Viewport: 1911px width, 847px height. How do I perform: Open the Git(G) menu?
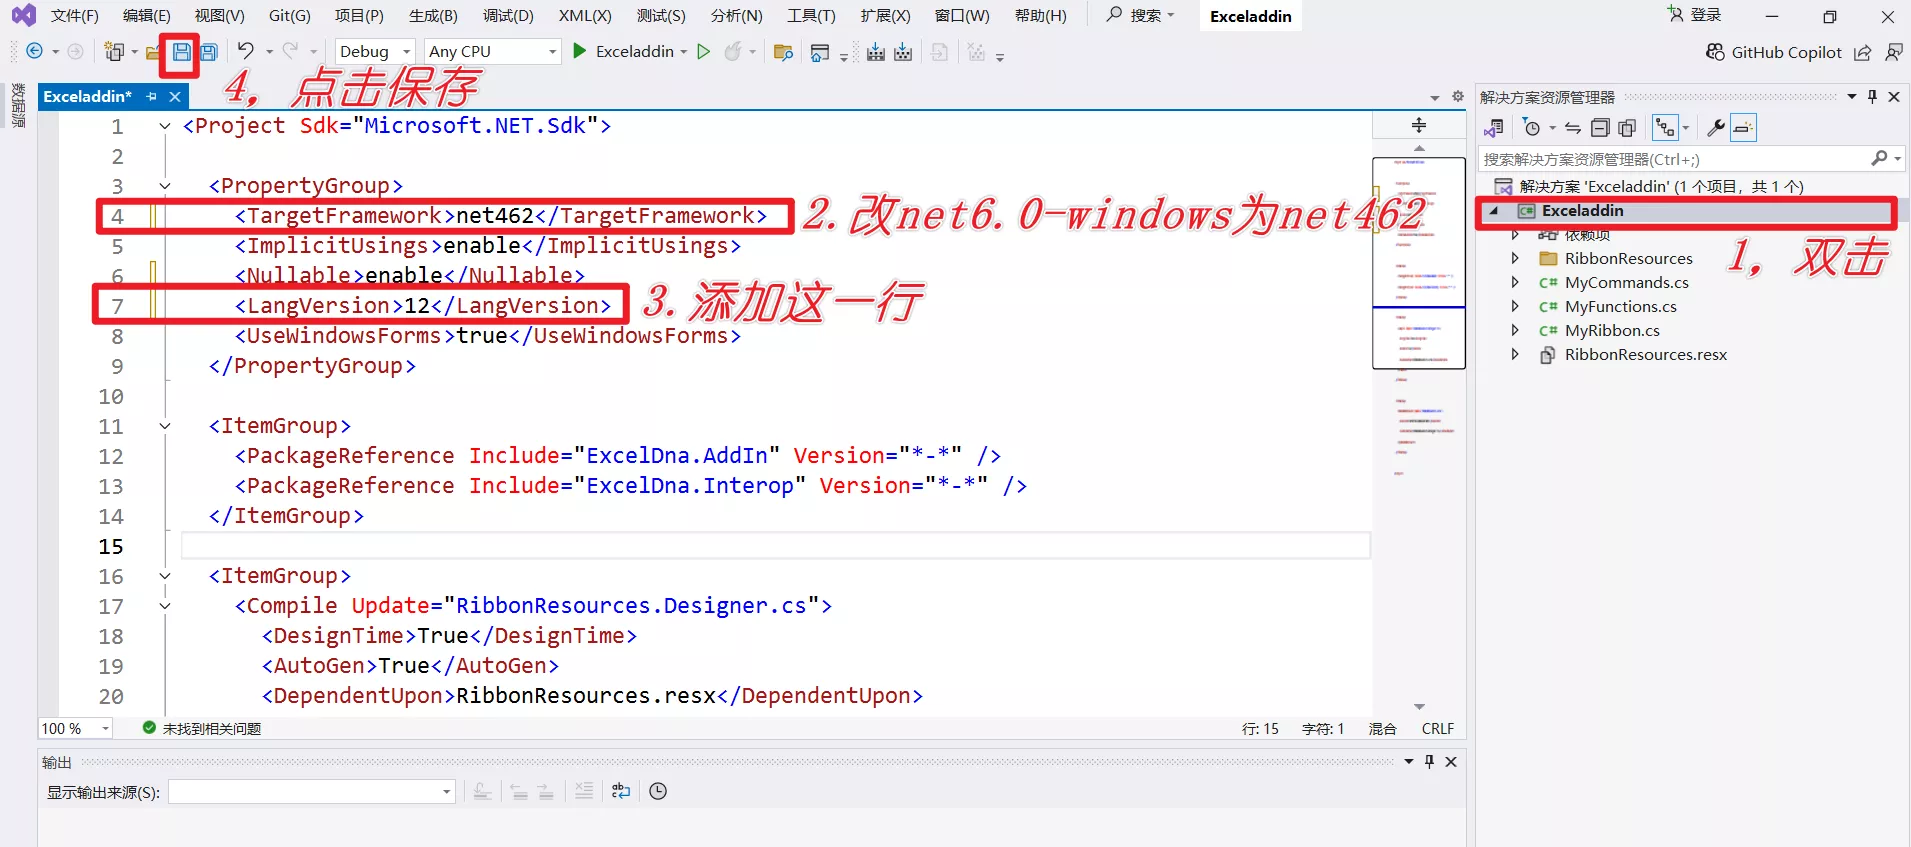point(290,16)
